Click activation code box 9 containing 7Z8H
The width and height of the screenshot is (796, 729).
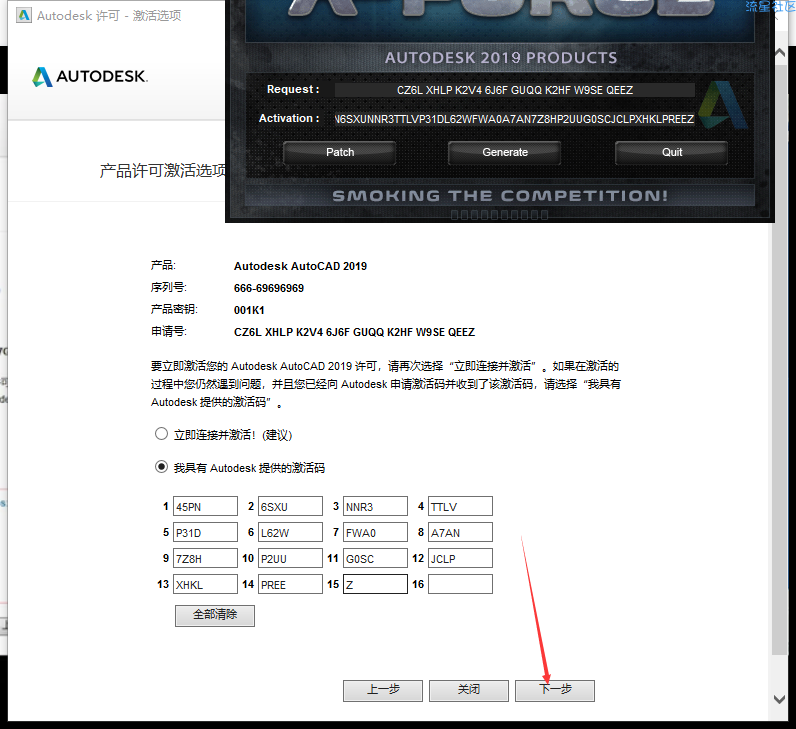(205, 558)
